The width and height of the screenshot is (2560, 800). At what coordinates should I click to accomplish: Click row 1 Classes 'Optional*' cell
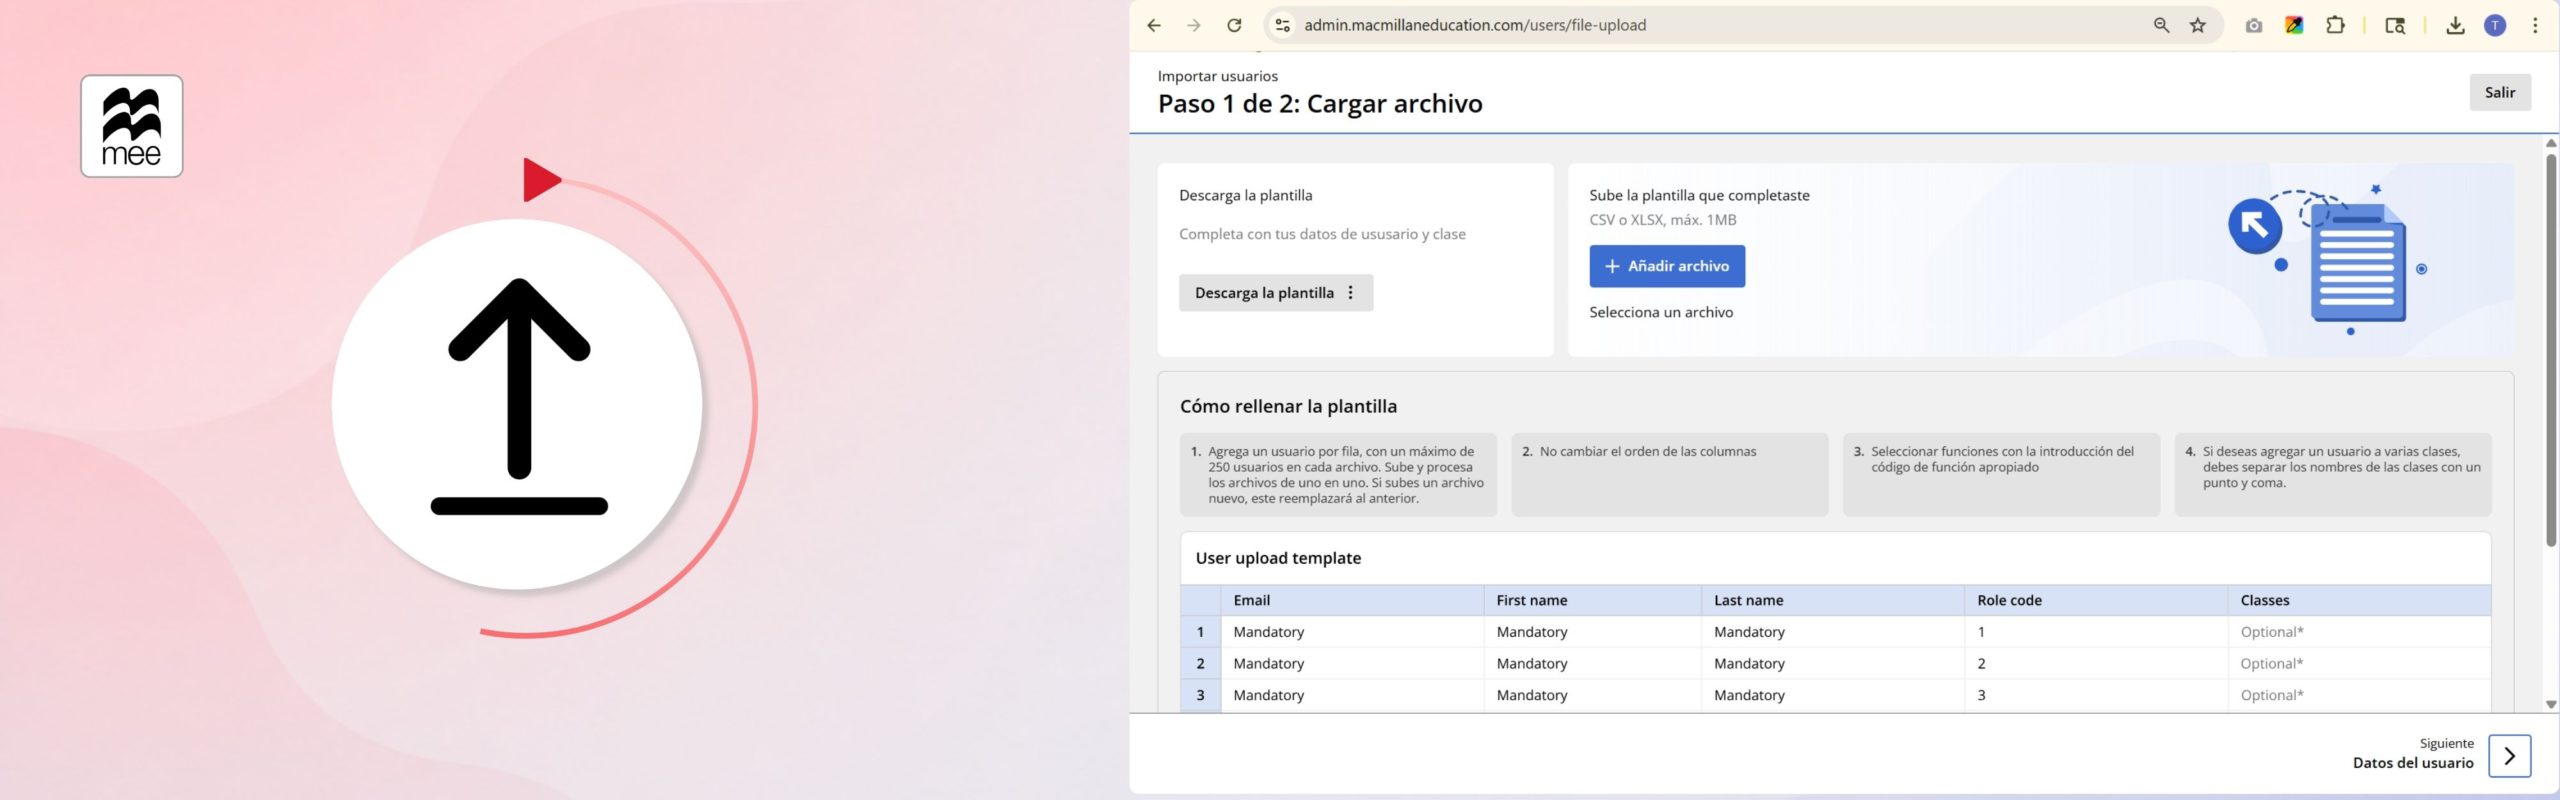tap(2359, 632)
